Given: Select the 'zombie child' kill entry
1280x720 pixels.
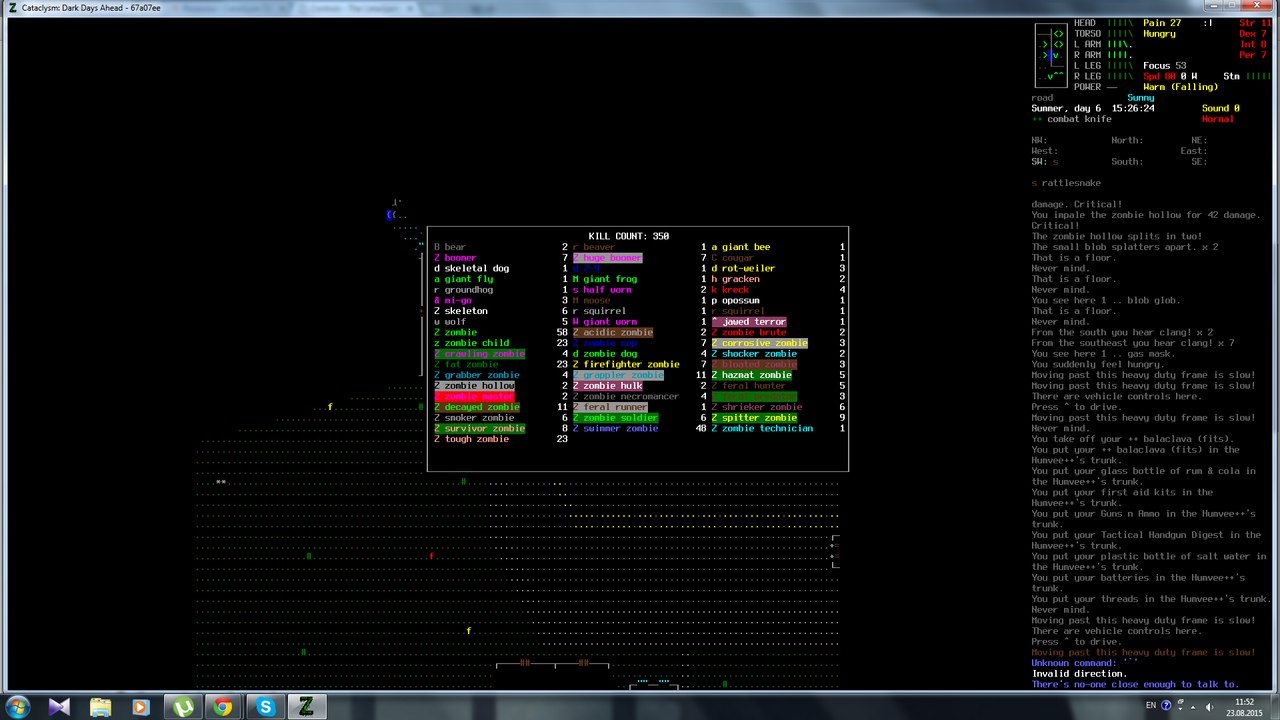Looking at the screenshot, I should tap(471, 343).
